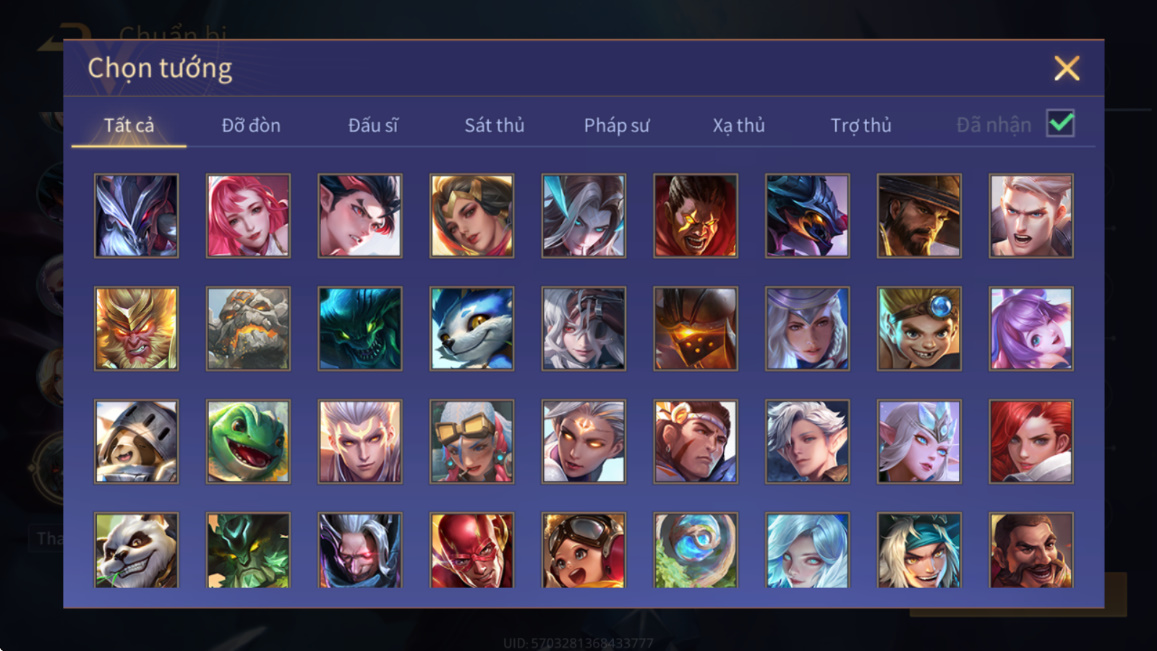
Task: Select the pink-haired girl hero portrait
Action: [248, 216]
